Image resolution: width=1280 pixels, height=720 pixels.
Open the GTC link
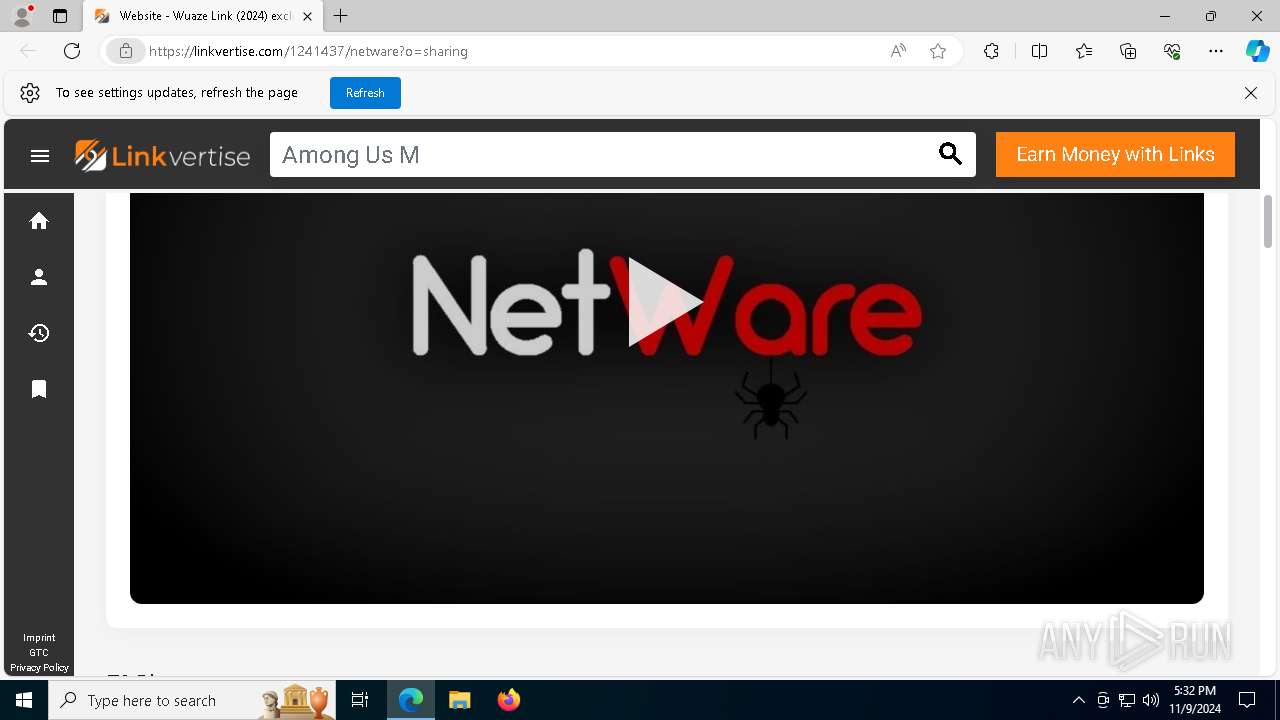39,653
